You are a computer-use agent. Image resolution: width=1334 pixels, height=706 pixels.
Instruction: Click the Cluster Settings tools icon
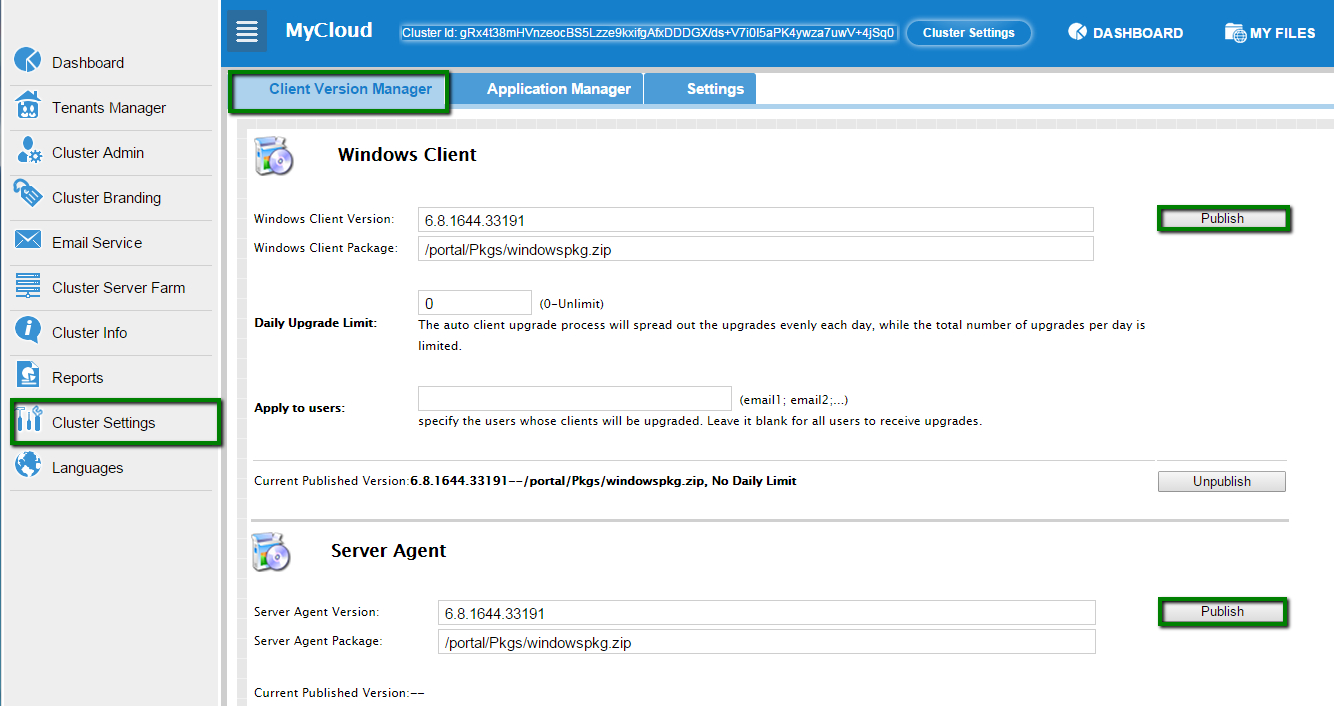click(x=29, y=421)
